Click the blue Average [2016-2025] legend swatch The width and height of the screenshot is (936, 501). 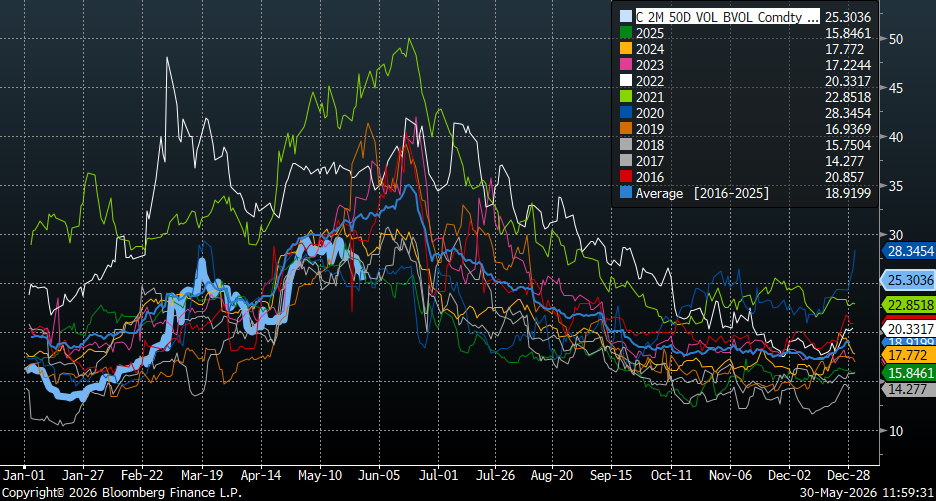[x=625, y=193]
